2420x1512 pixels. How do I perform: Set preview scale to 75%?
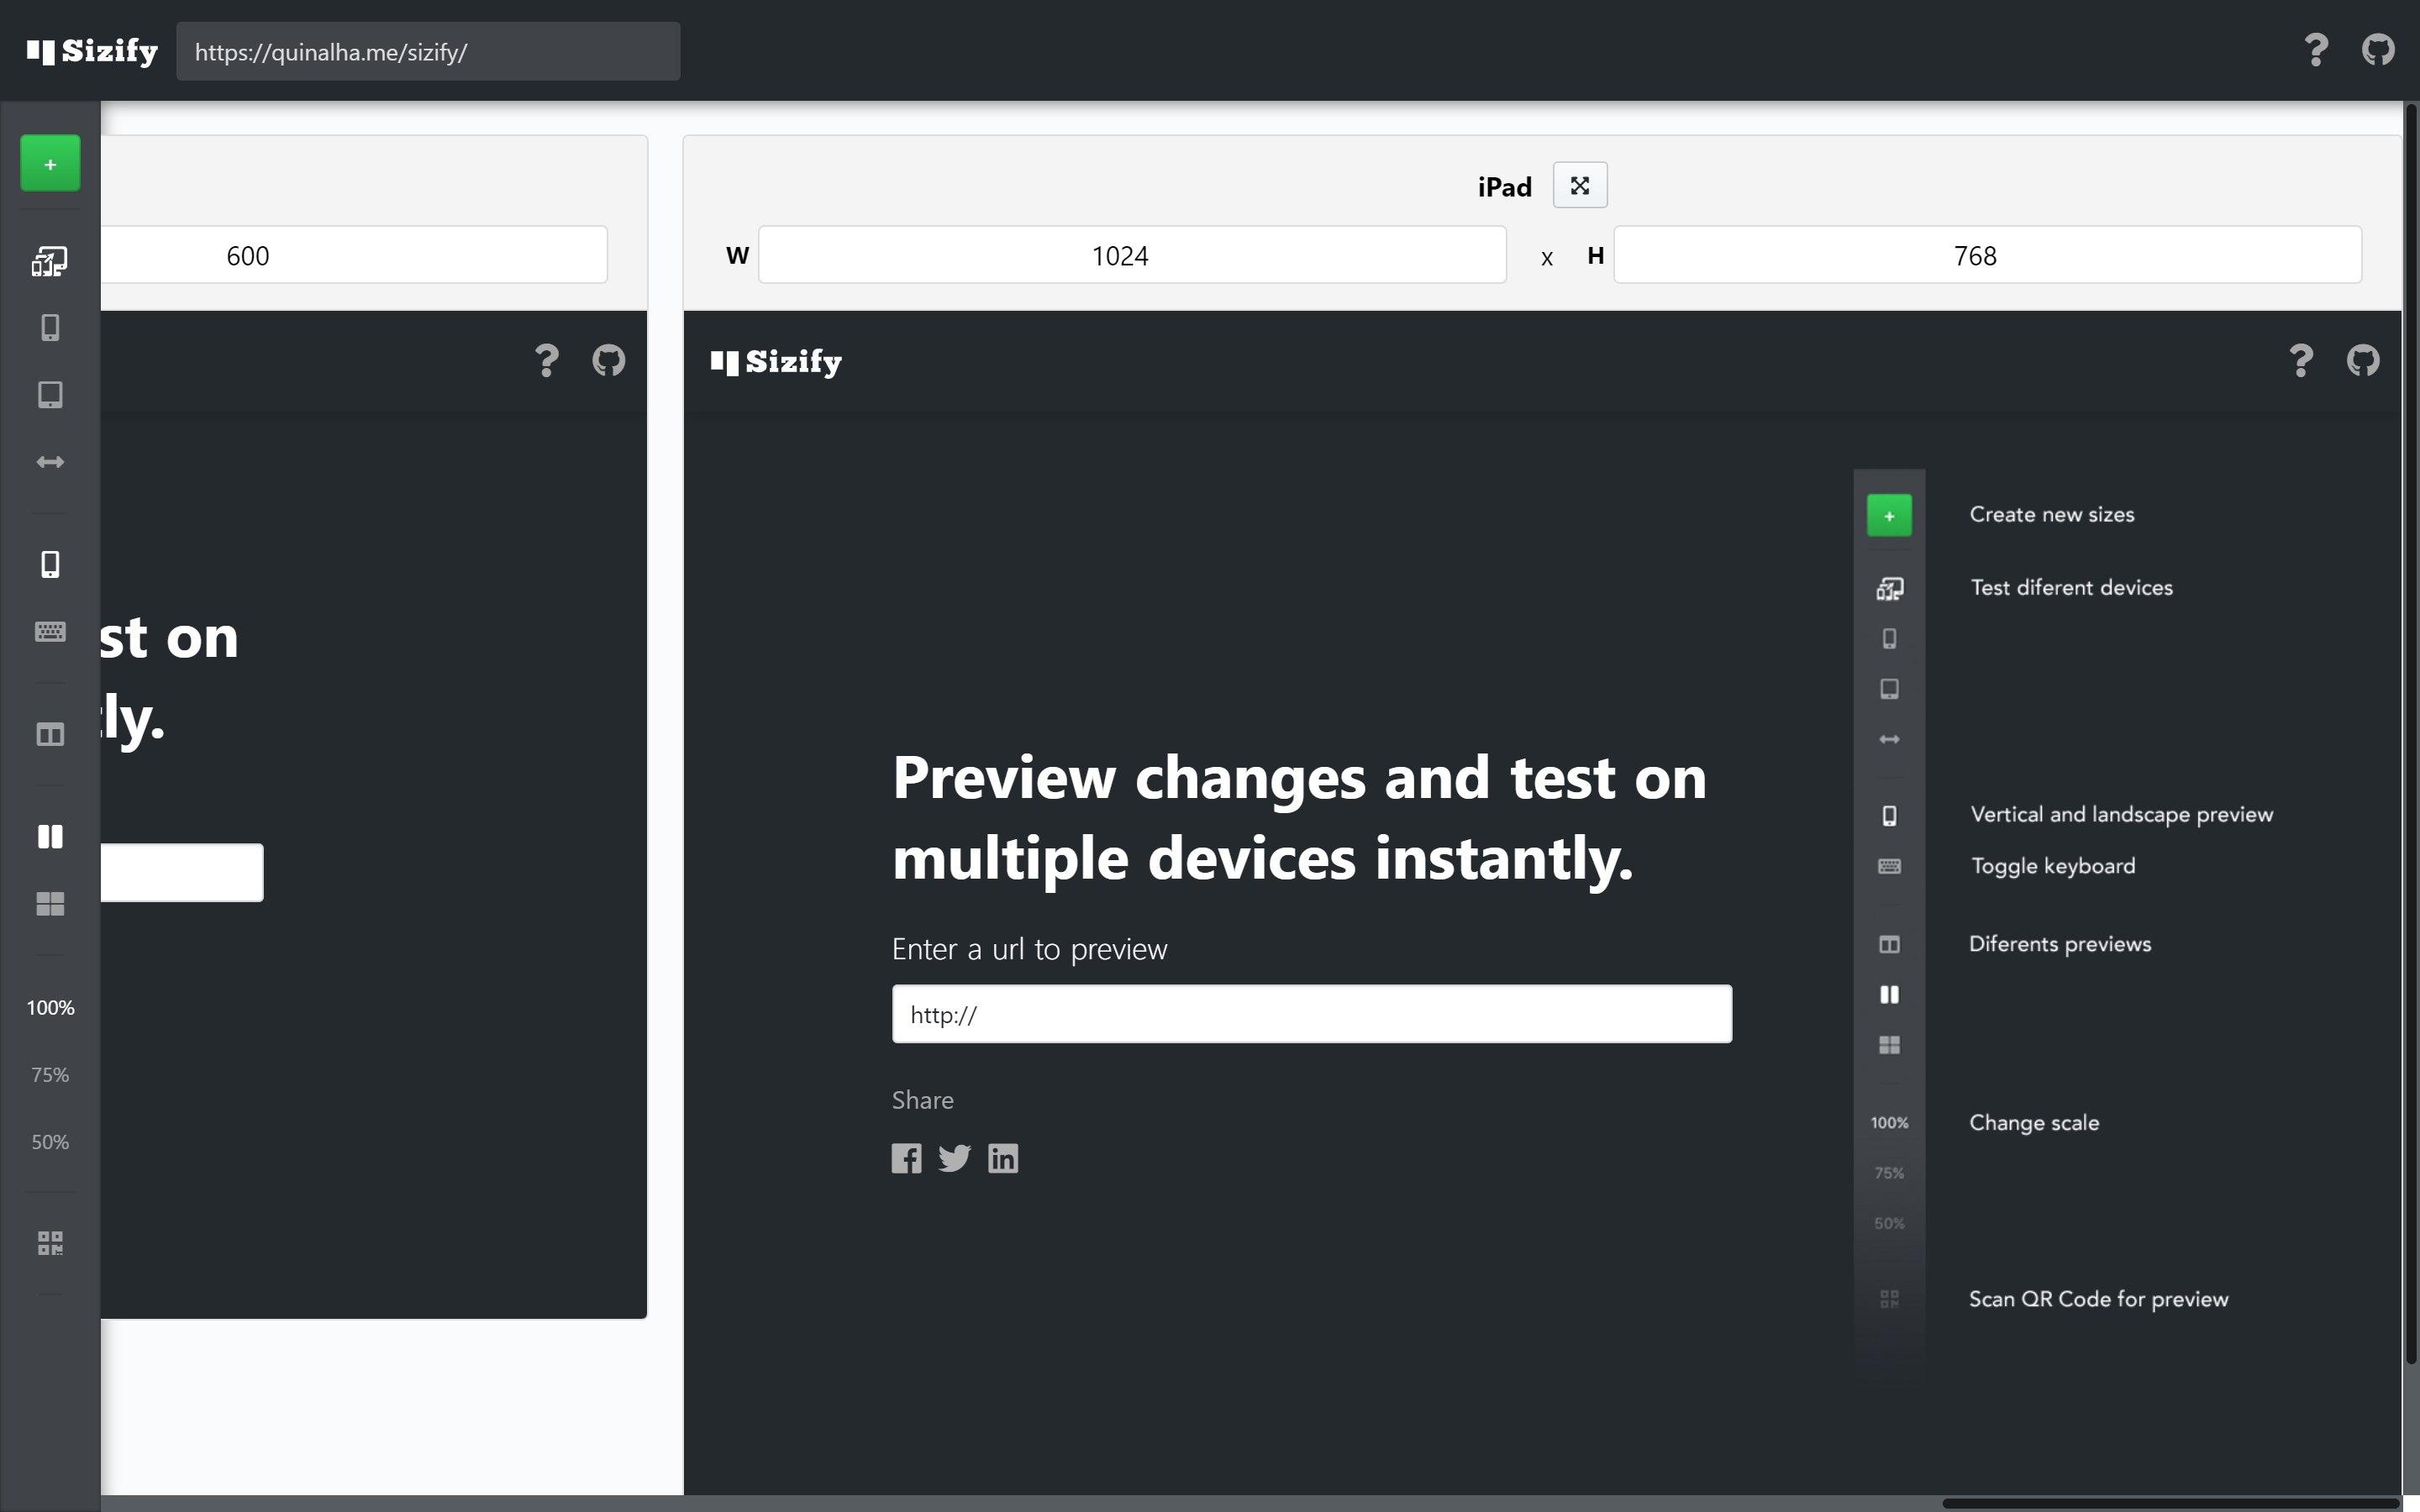pos(50,1075)
